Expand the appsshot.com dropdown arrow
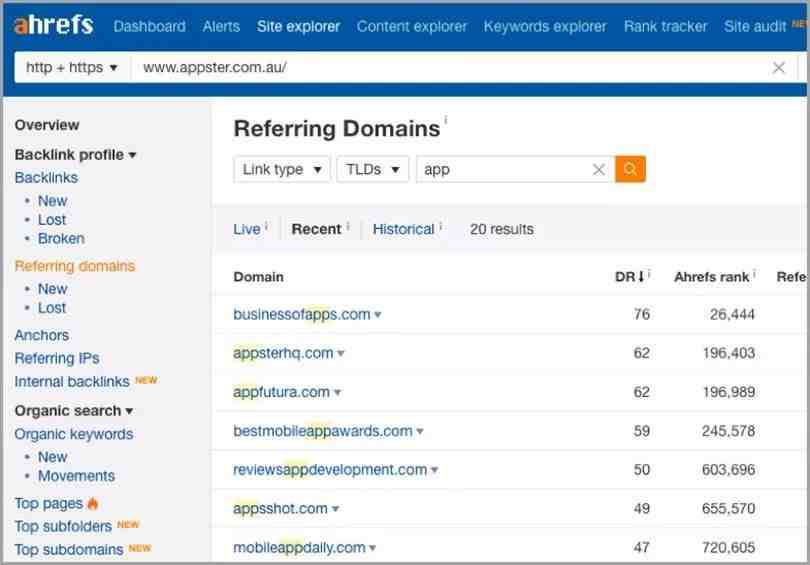This screenshot has width=810, height=565. point(335,509)
